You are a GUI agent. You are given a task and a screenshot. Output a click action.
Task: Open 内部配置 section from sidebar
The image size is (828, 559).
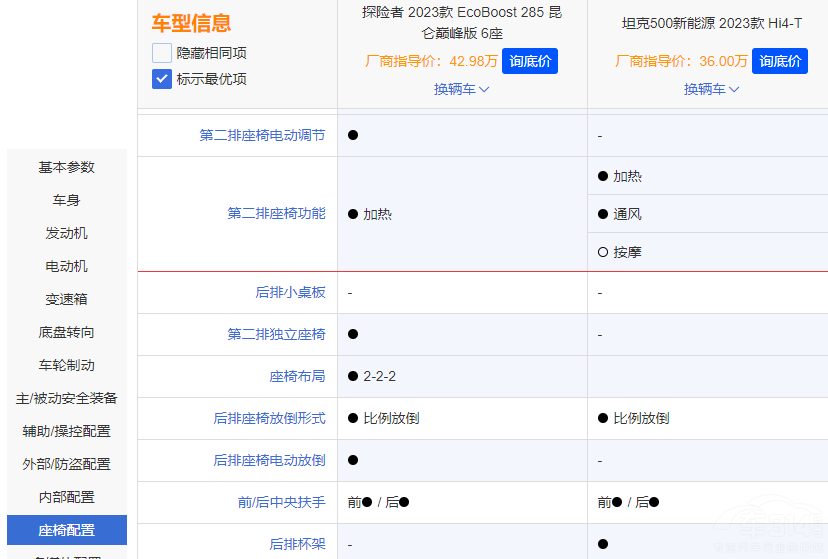click(66, 497)
